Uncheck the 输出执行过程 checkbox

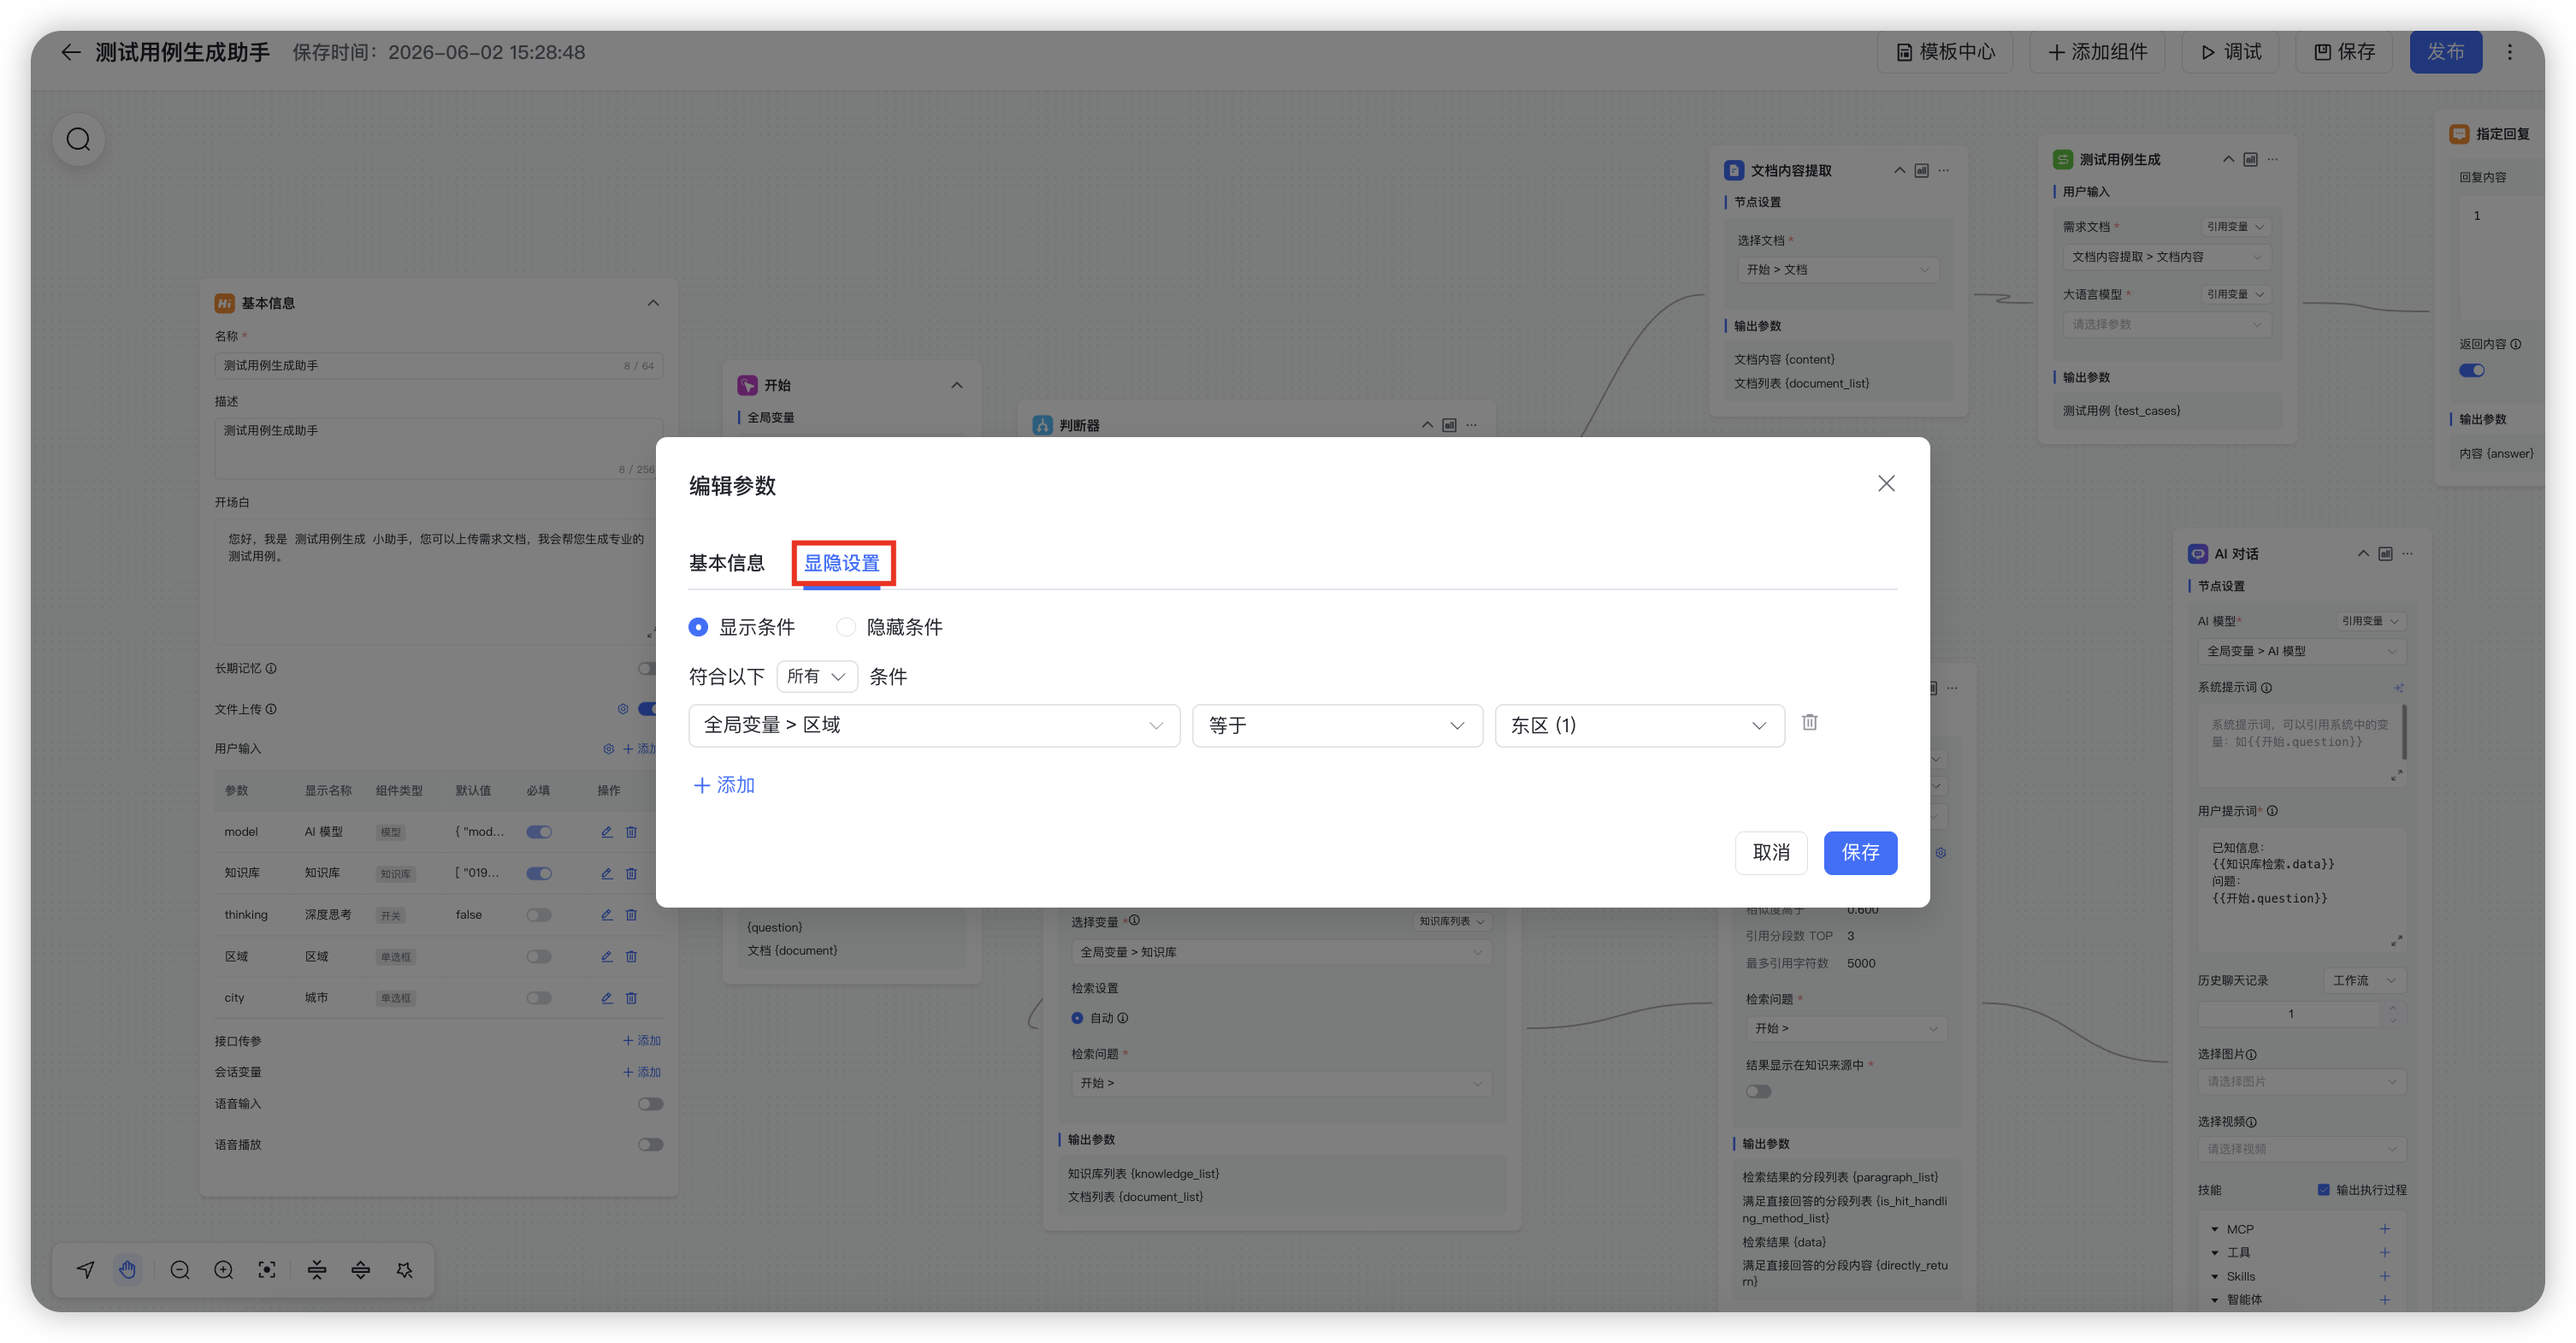[2324, 1190]
